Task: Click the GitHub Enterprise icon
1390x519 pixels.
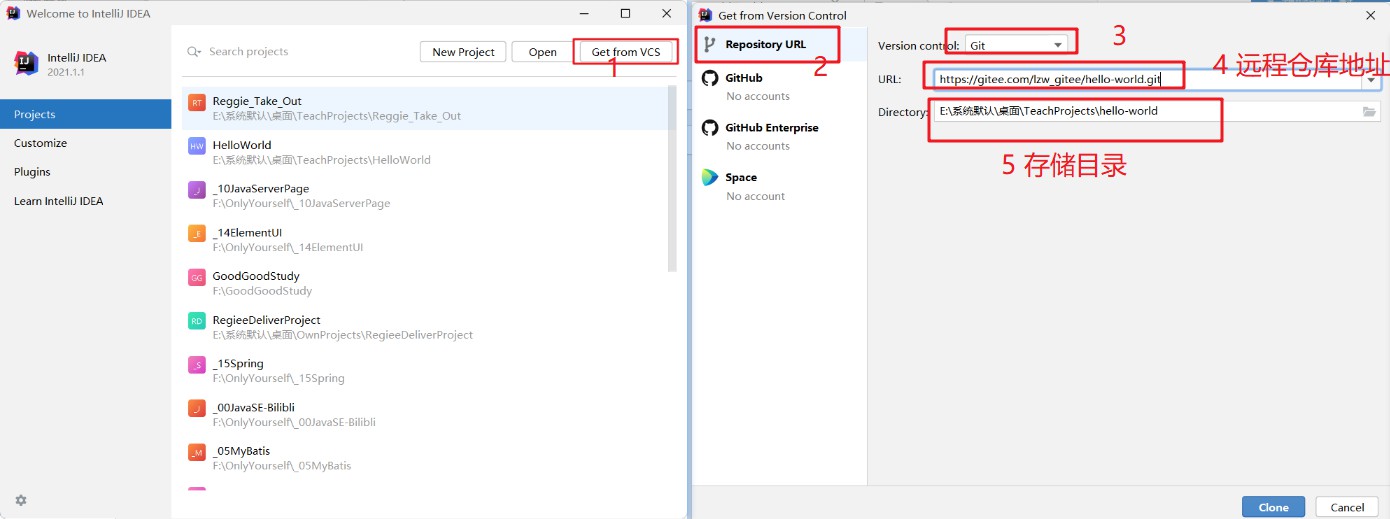Action: coord(710,128)
